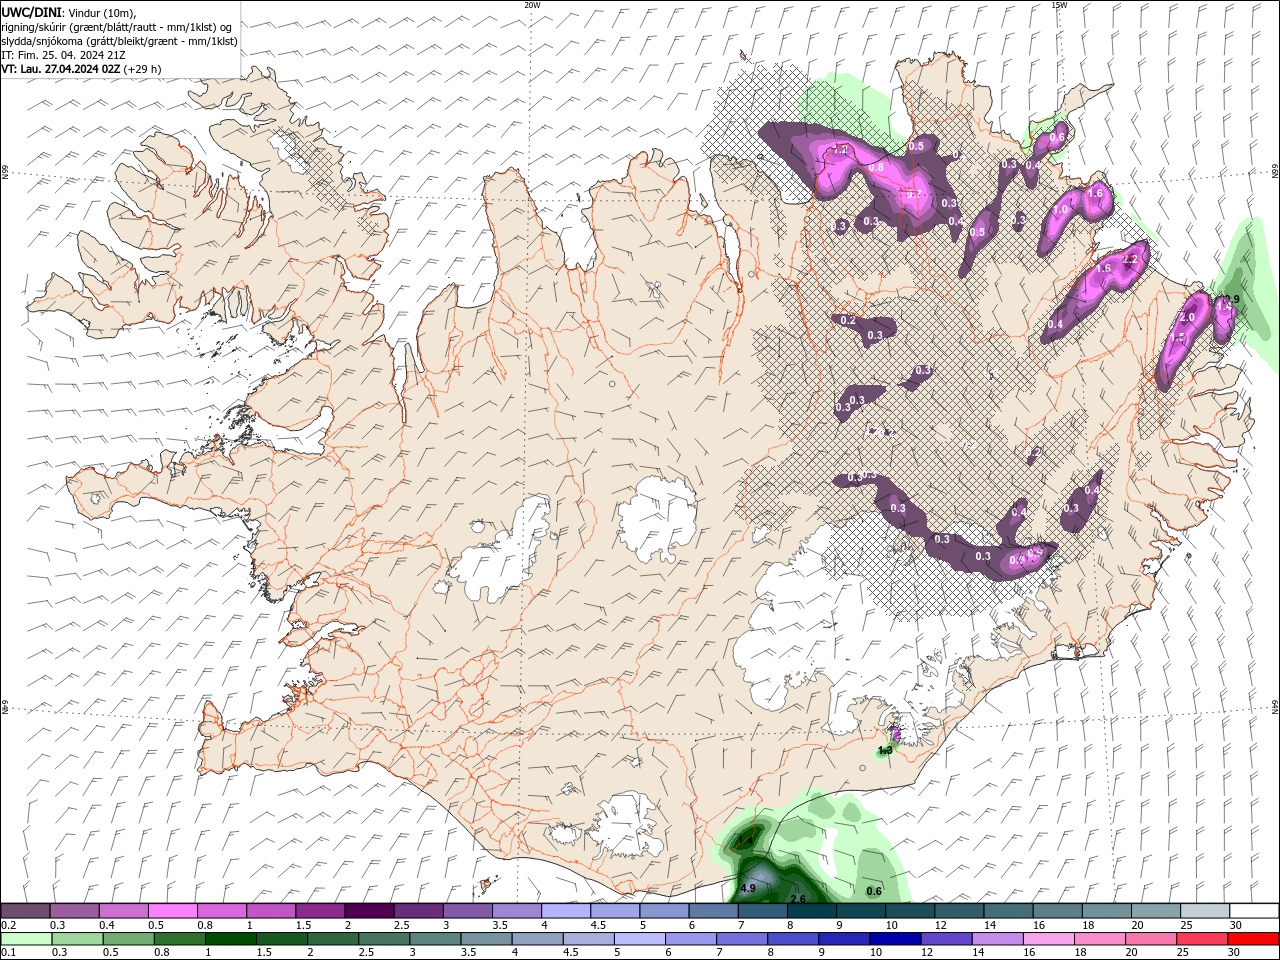The height and width of the screenshot is (960, 1280).
Task: Click the 2.6 rain value on the south coast
Action: coord(798,899)
